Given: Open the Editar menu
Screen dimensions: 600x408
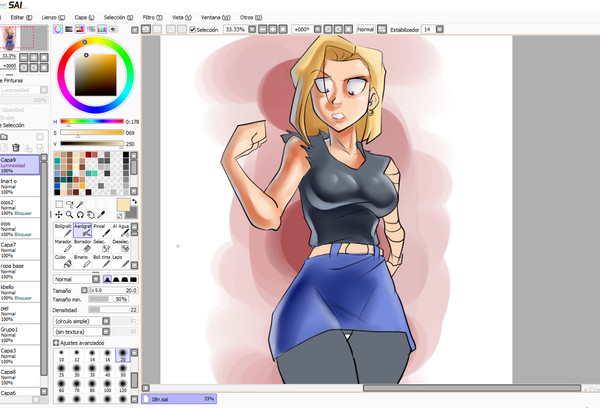Looking at the screenshot, I should pyautogui.click(x=21, y=17).
